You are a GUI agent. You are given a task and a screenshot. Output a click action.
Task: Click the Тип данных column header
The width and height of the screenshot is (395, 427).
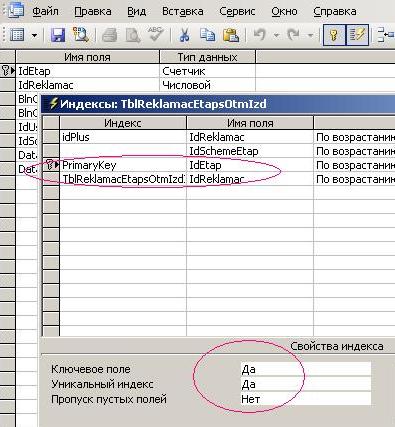[x=207, y=57]
